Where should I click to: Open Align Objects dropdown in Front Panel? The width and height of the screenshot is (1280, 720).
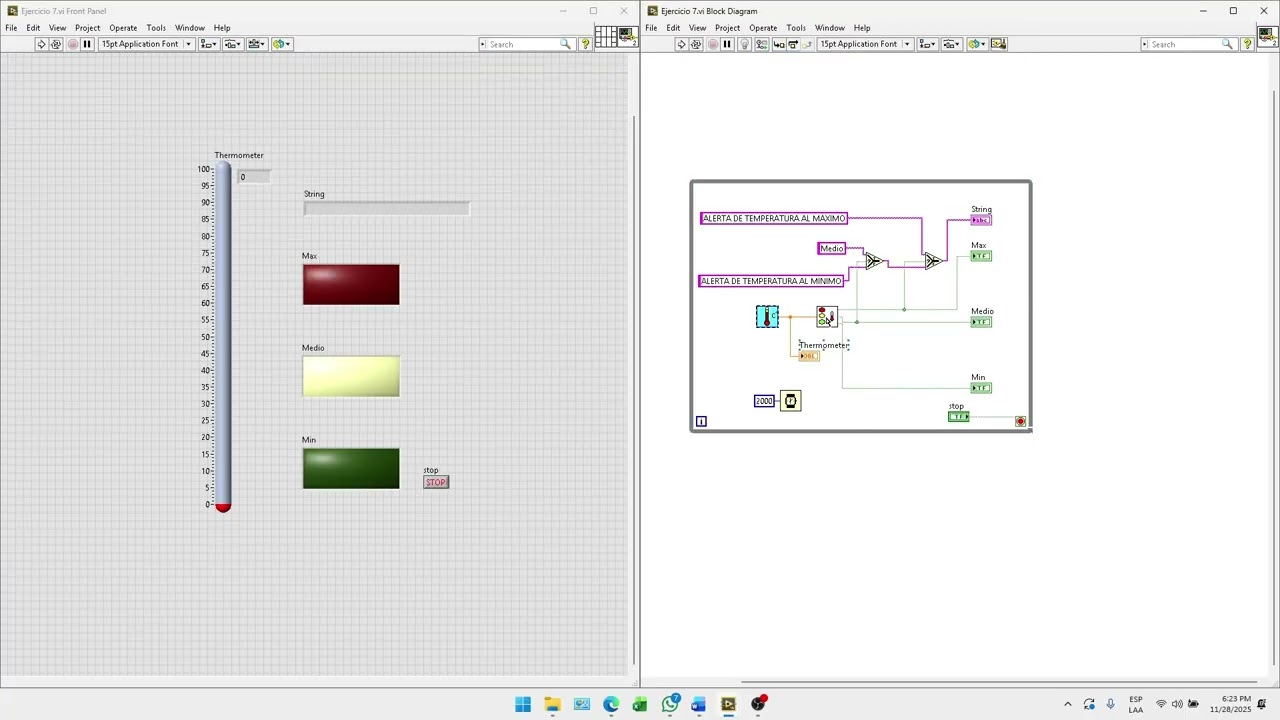(x=209, y=44)
